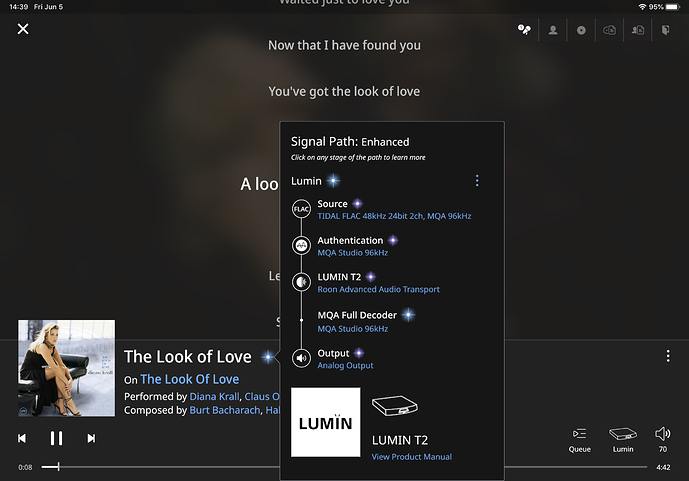Click the MQA Full Decoder label
The width and height of the screenshot is (689, 481).
point(357,315)
